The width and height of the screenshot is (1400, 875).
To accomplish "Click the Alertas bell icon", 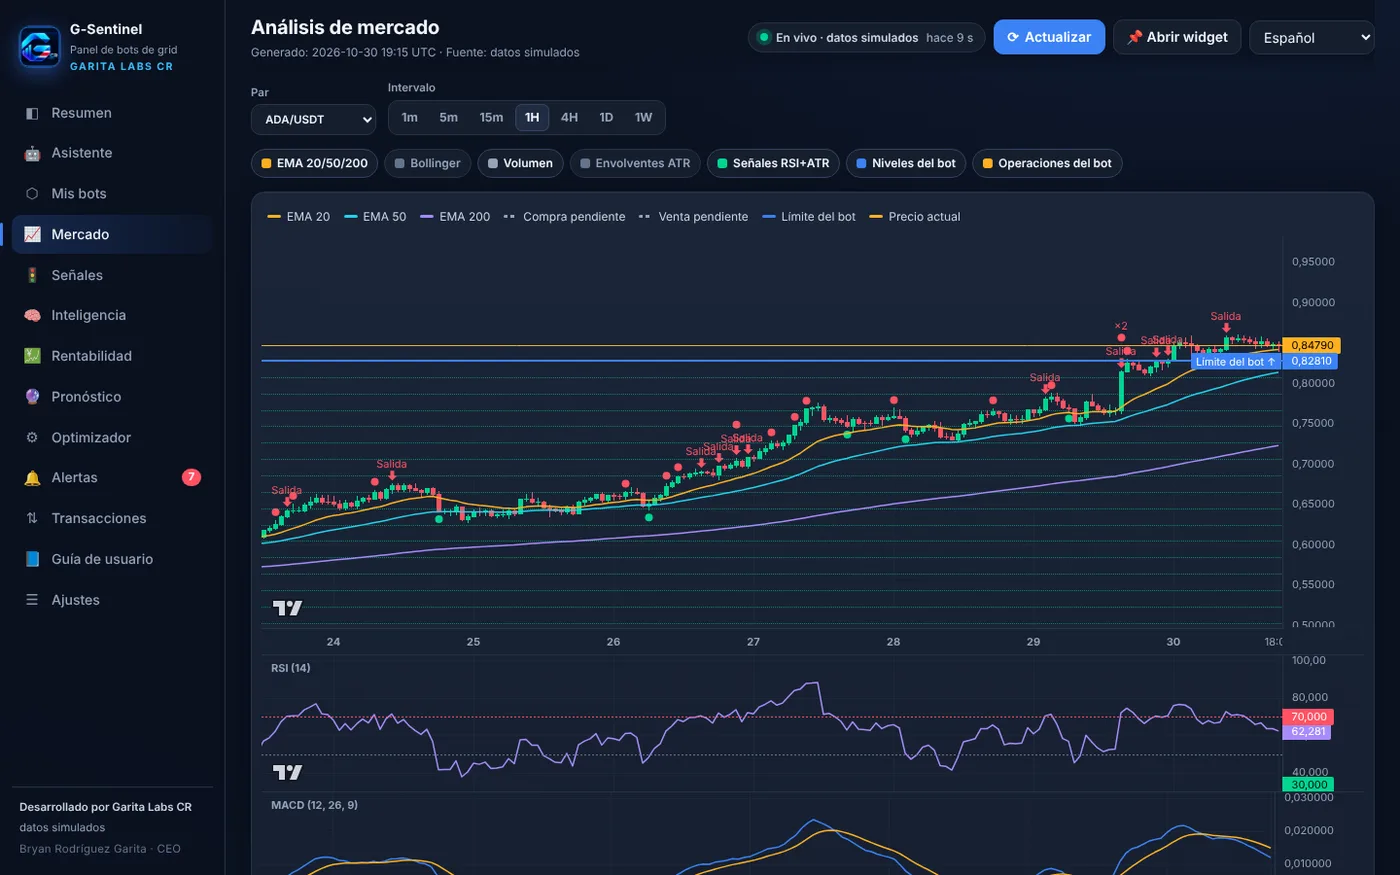I will point(32,478).
